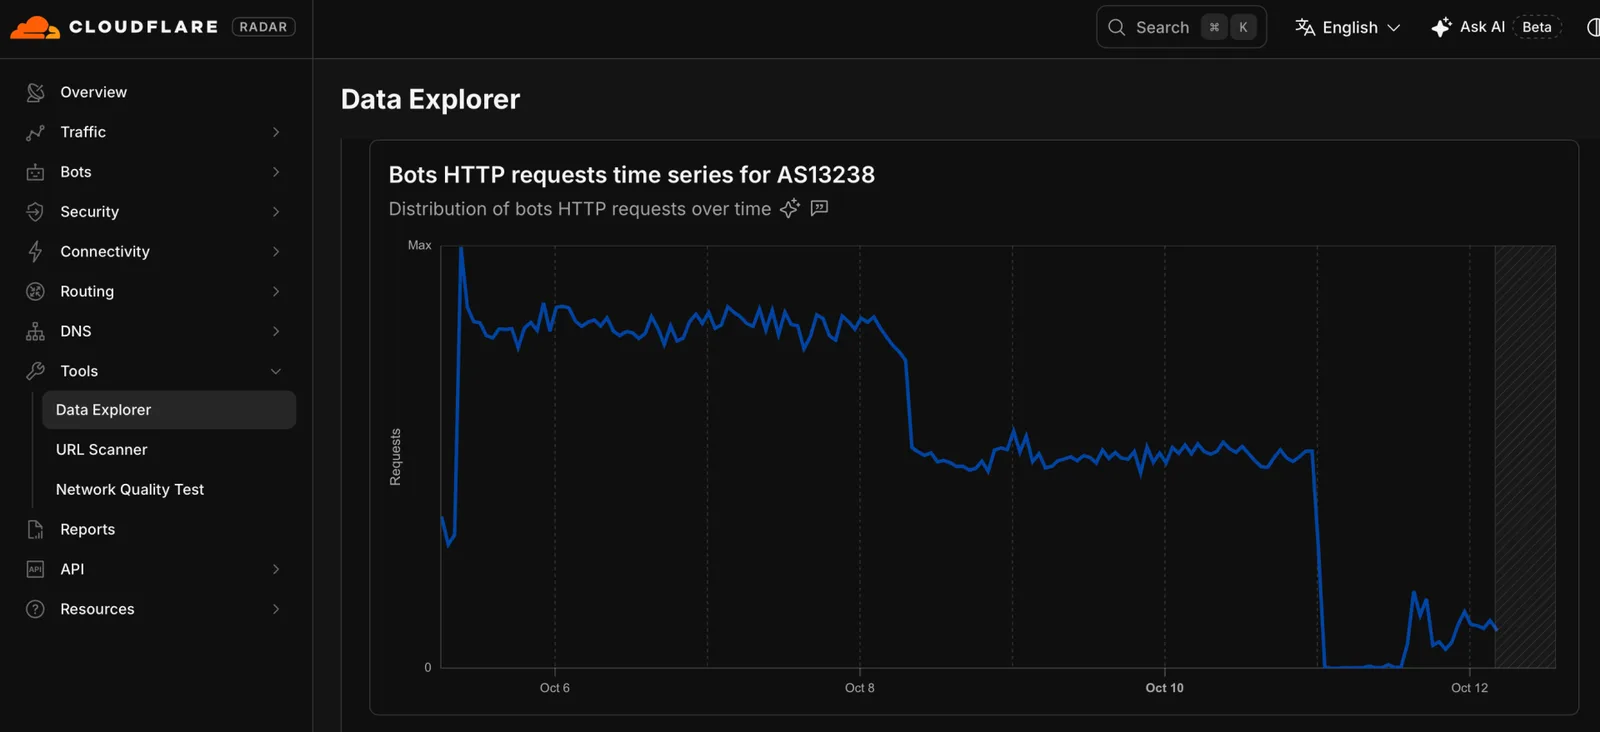
Task: Click the Connectivity lightning bolt icon
Action: click(35, 252)
